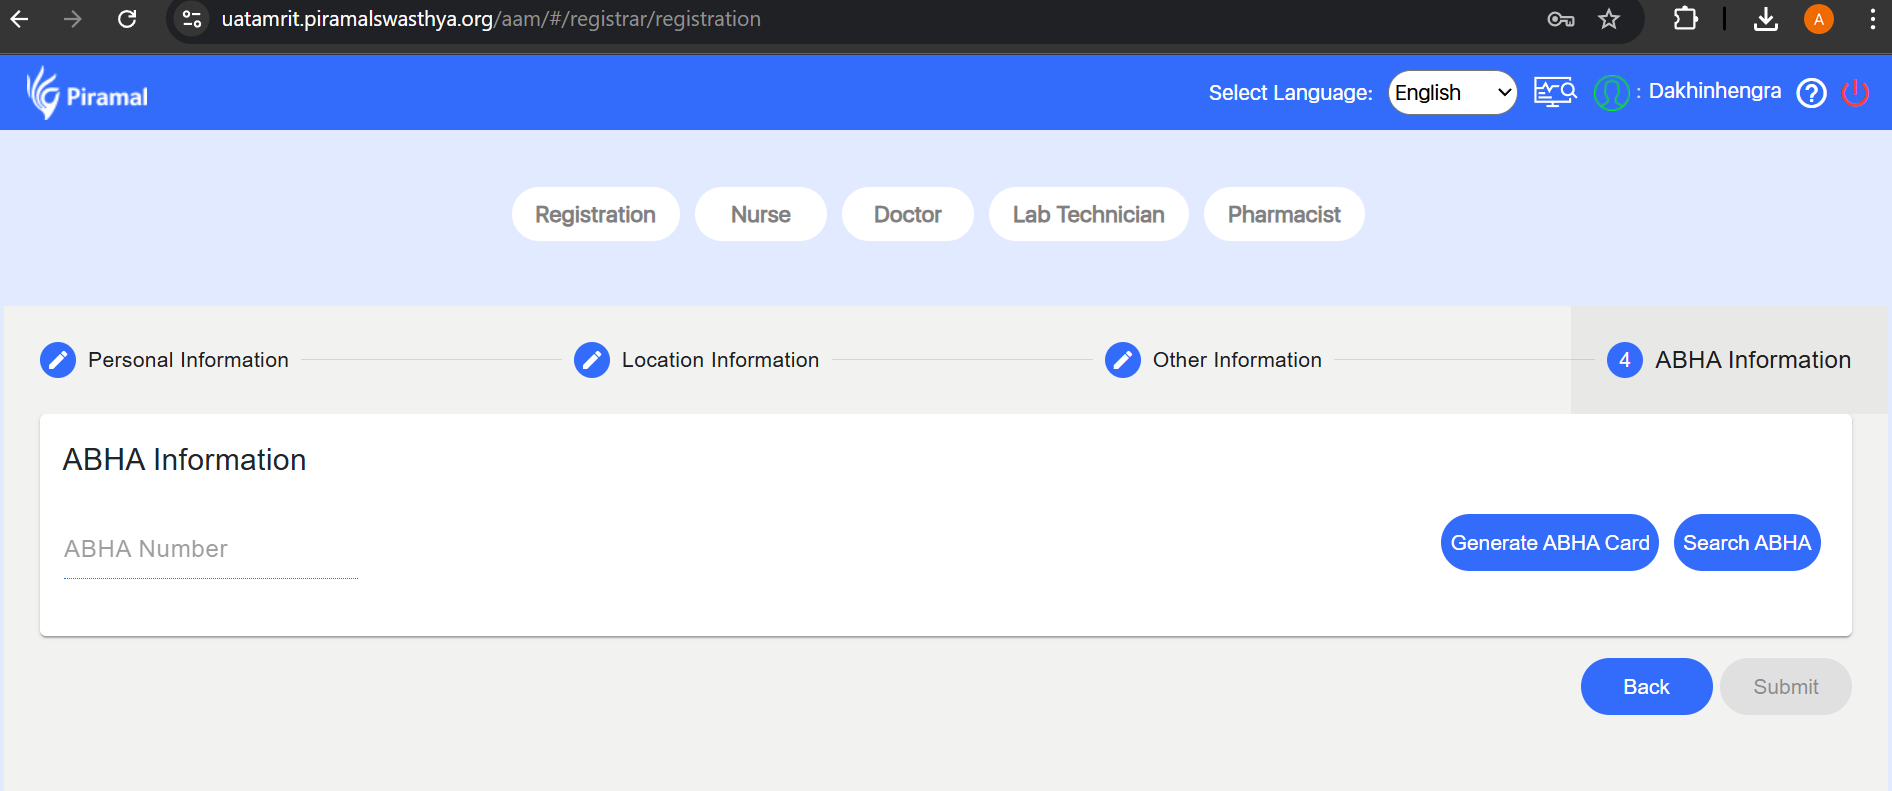This screenshot has height=791, width=1892.
Task: Open the Lab Technician tab
Action: [1088, 214]
